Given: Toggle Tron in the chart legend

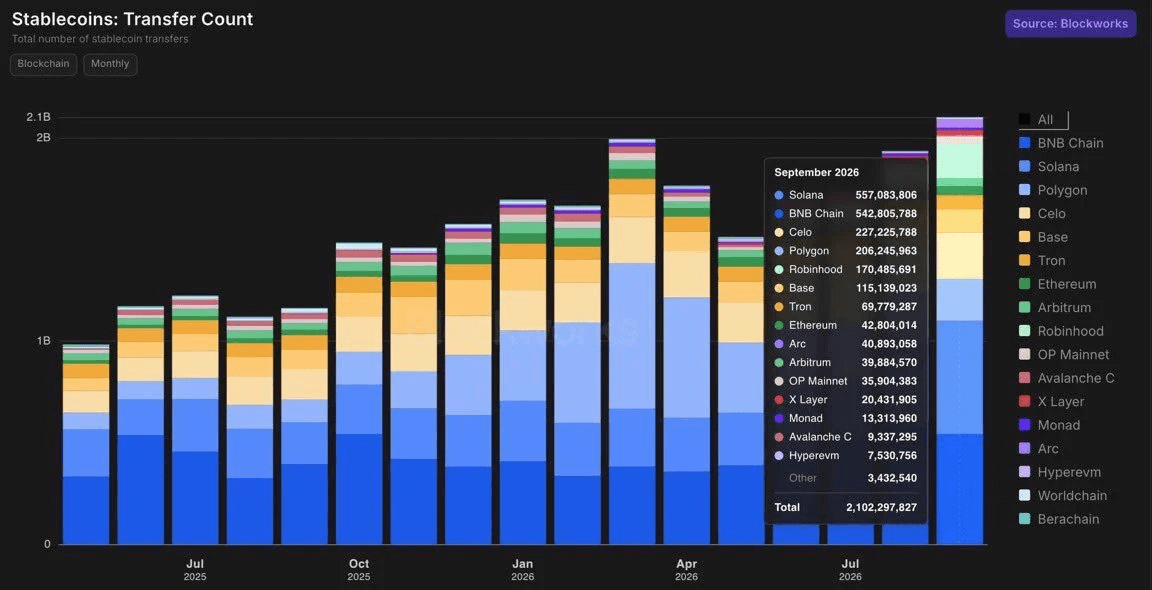Looking at the screenshot, I should (x=1042, y=261).
